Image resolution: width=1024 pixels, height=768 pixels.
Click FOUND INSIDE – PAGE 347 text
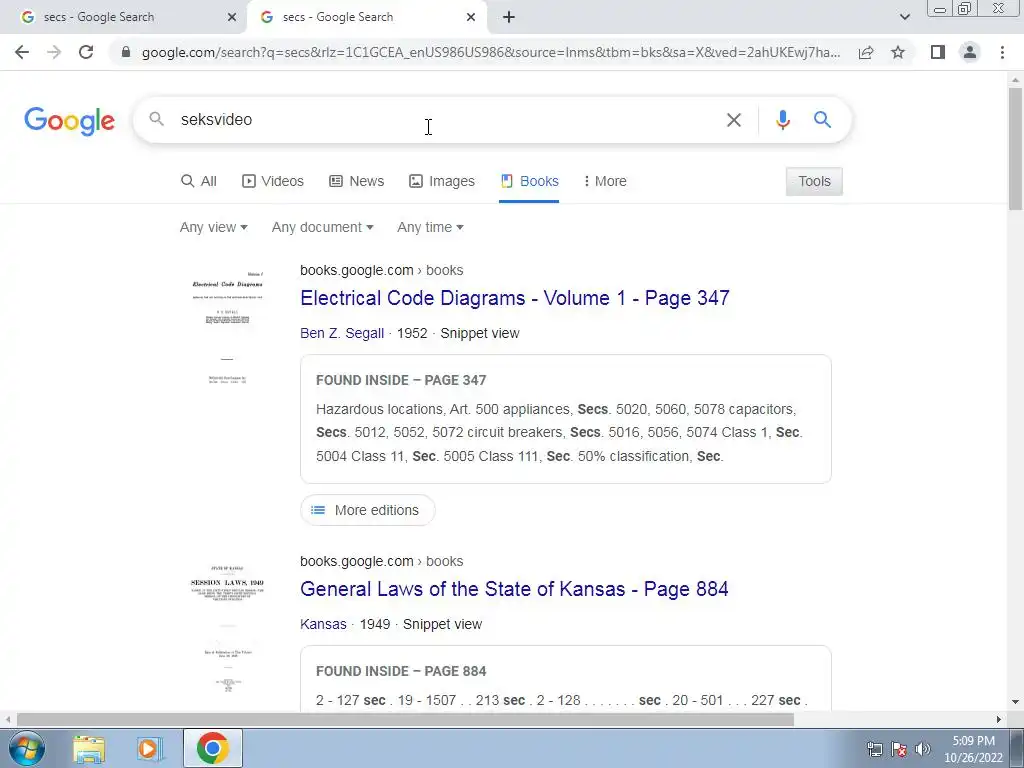(x=401, y=380)
